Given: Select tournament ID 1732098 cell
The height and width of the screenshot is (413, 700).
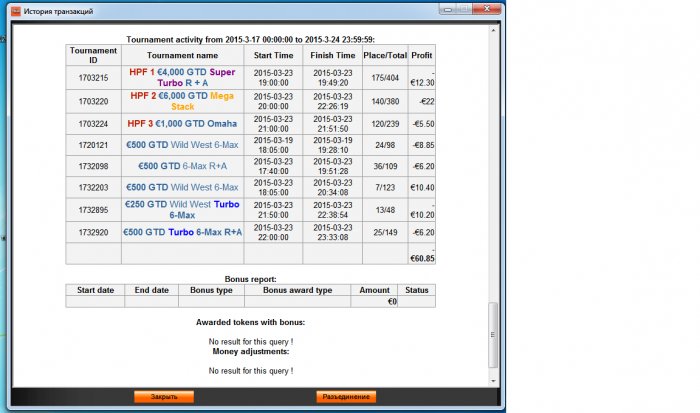Looking at the screenshot, I should (x=93, y=167).
